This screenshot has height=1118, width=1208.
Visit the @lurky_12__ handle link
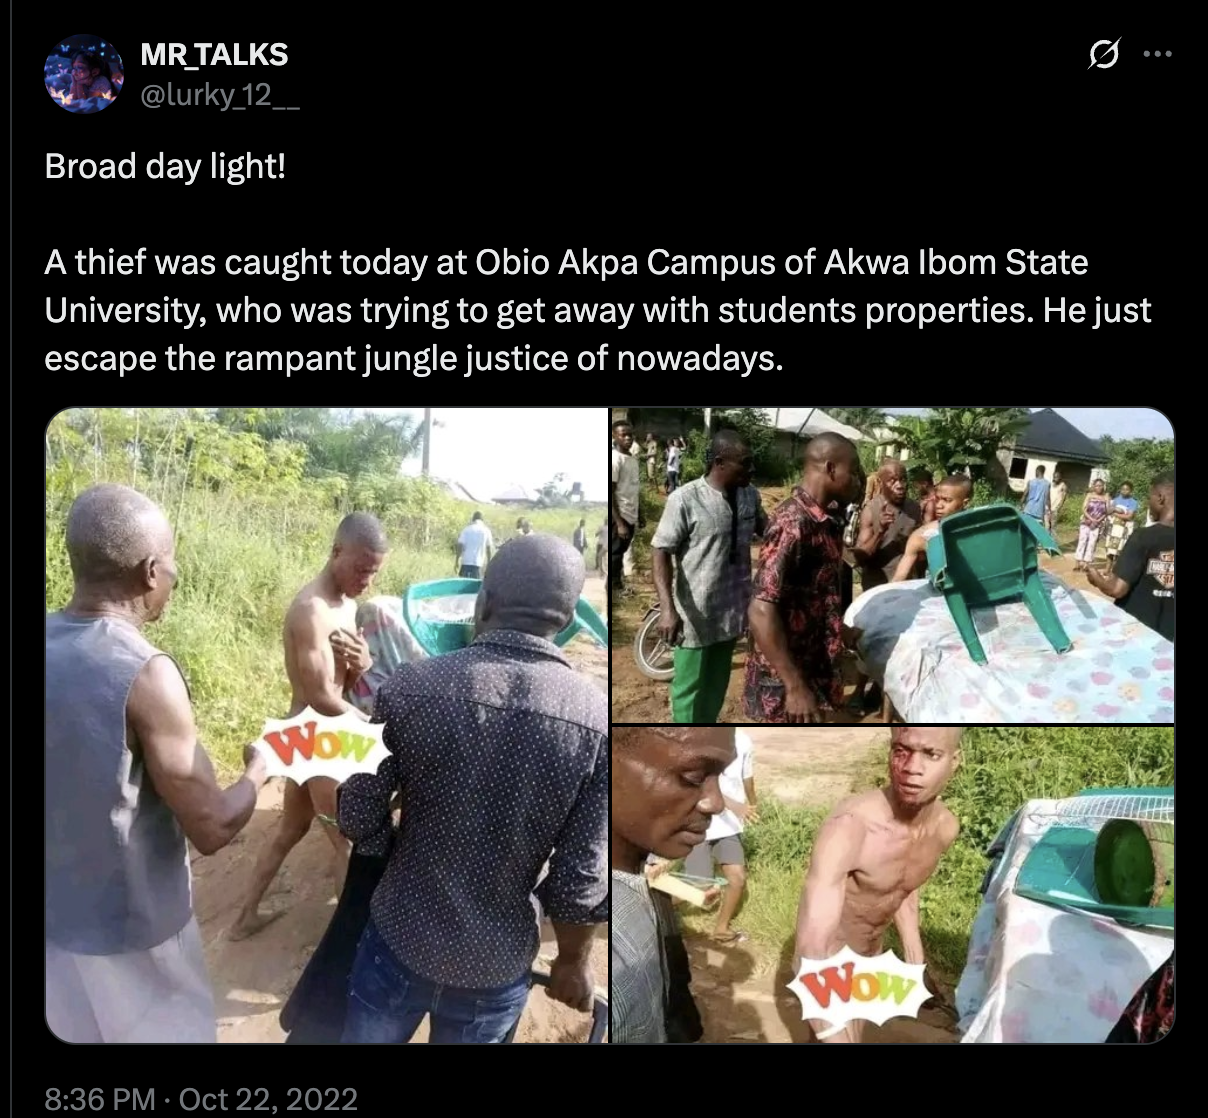point(220,97)
